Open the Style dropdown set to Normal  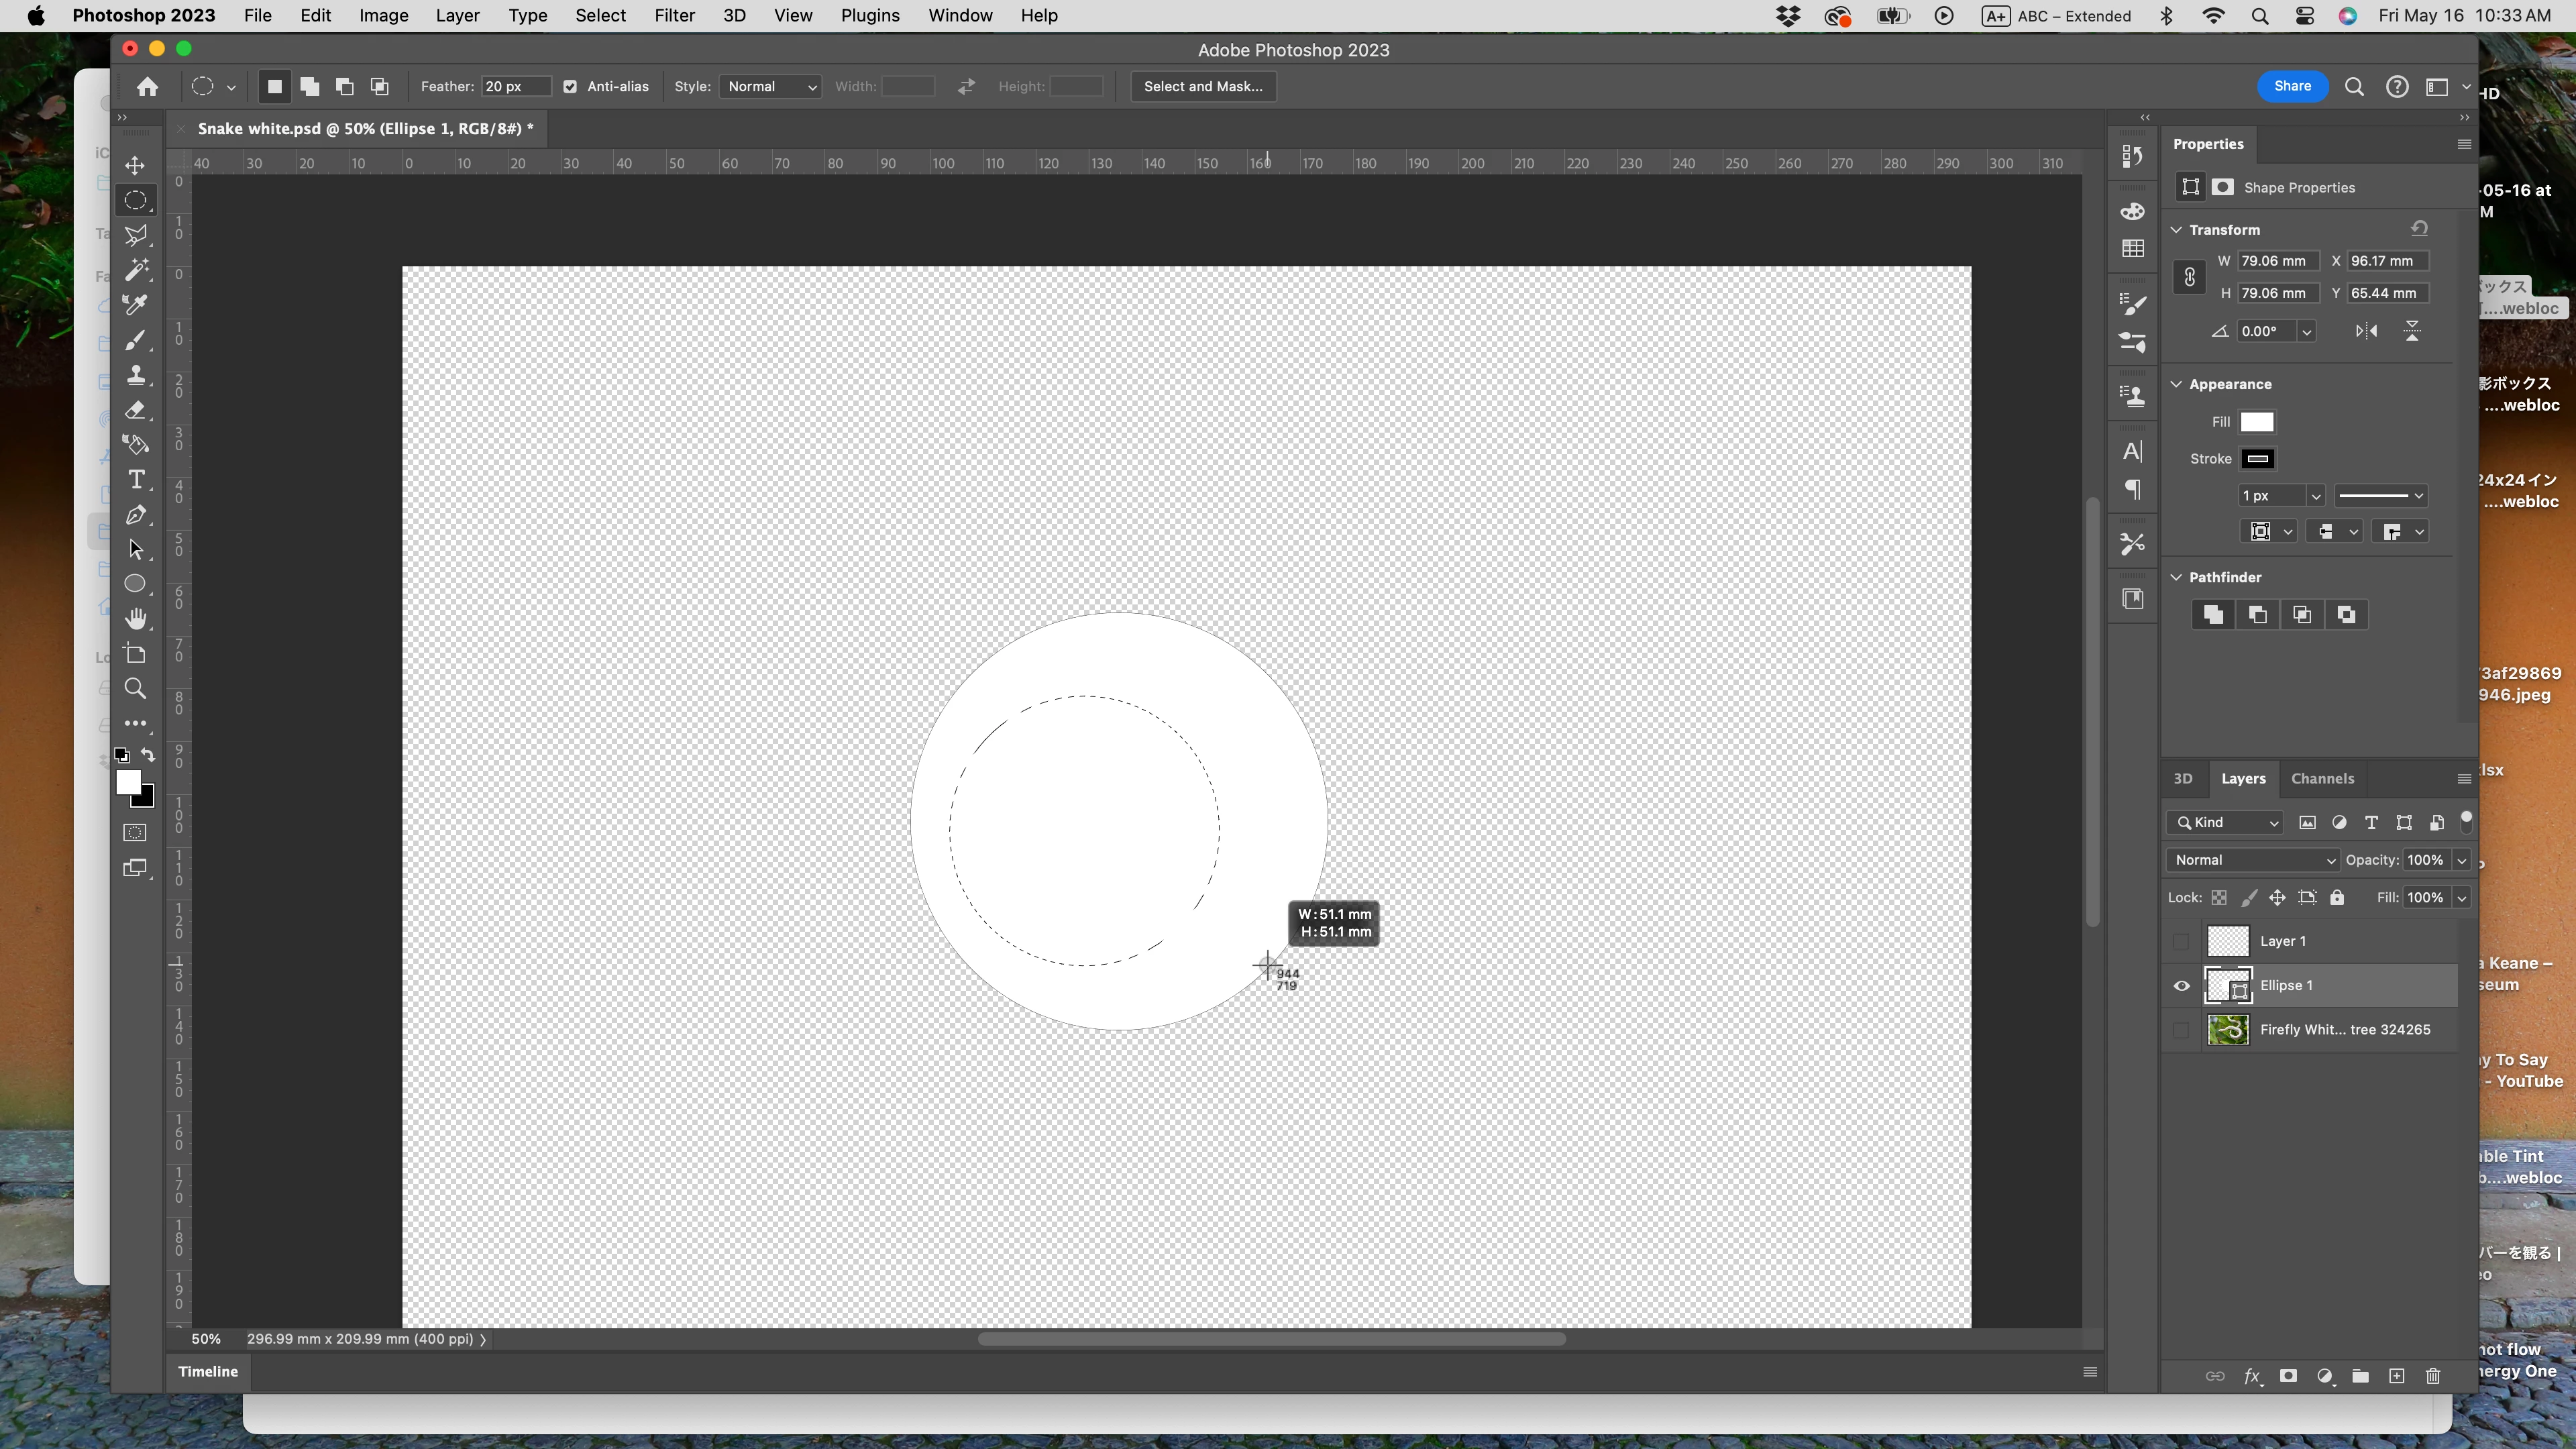771,87
